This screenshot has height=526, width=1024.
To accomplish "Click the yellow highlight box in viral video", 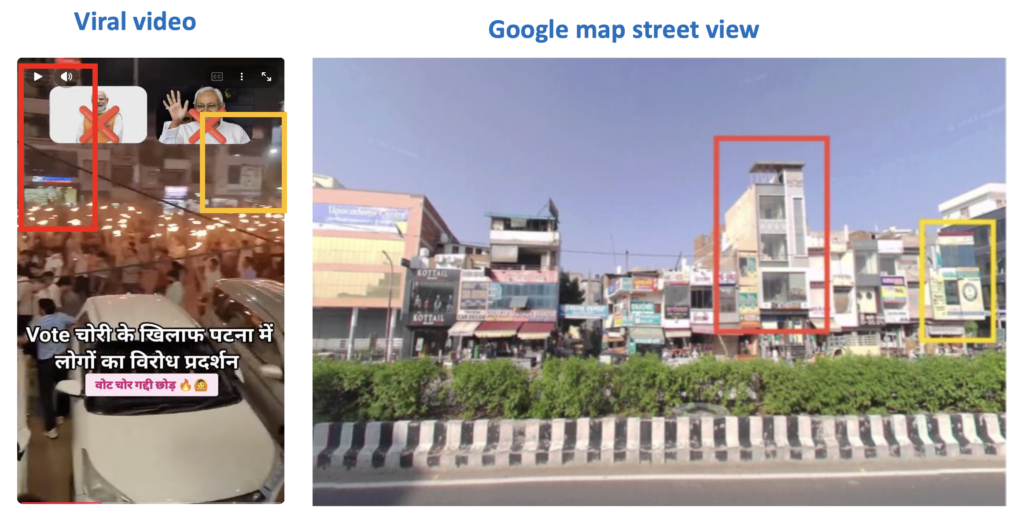I will (x=243, y=162).
